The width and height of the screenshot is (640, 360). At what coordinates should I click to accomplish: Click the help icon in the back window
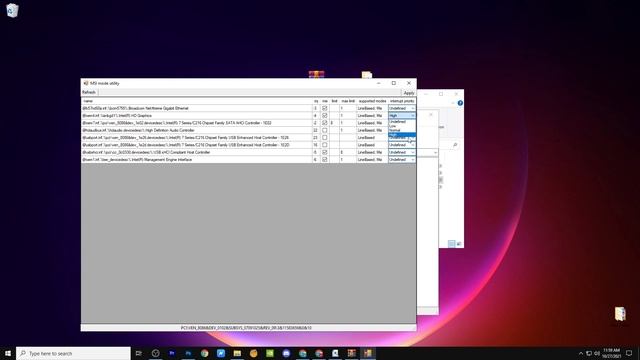click(460, 103)
